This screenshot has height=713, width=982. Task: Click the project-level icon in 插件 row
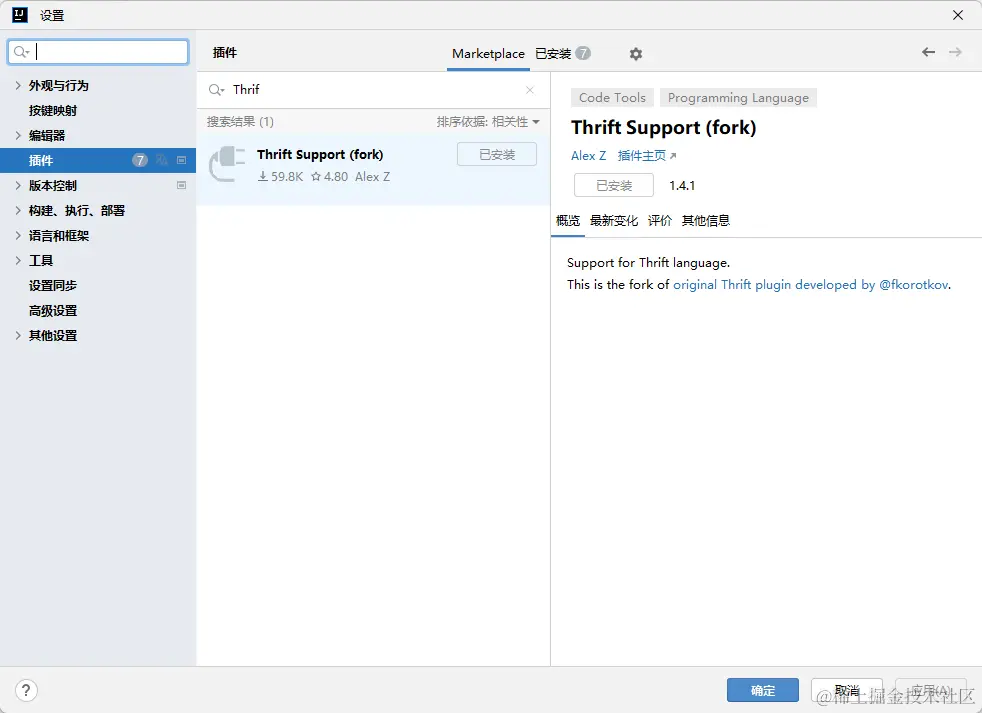[x=182, y=160]
